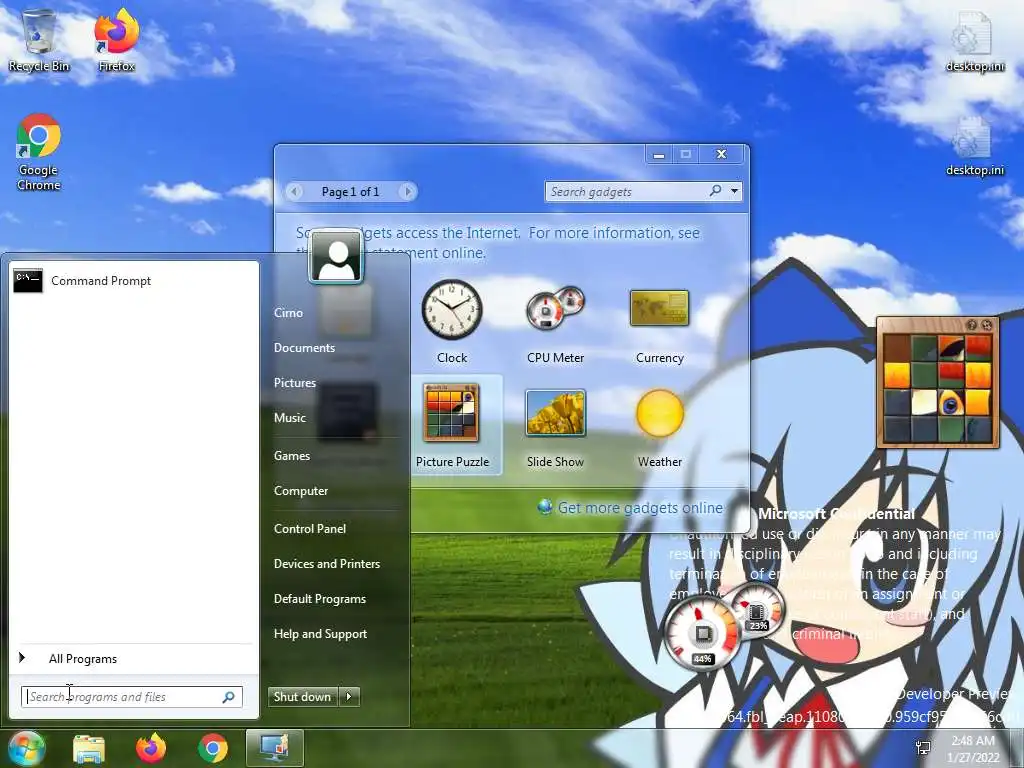Click the magnifier icon in Start search box
This screenshot has height=768, width=1024.
229,697
